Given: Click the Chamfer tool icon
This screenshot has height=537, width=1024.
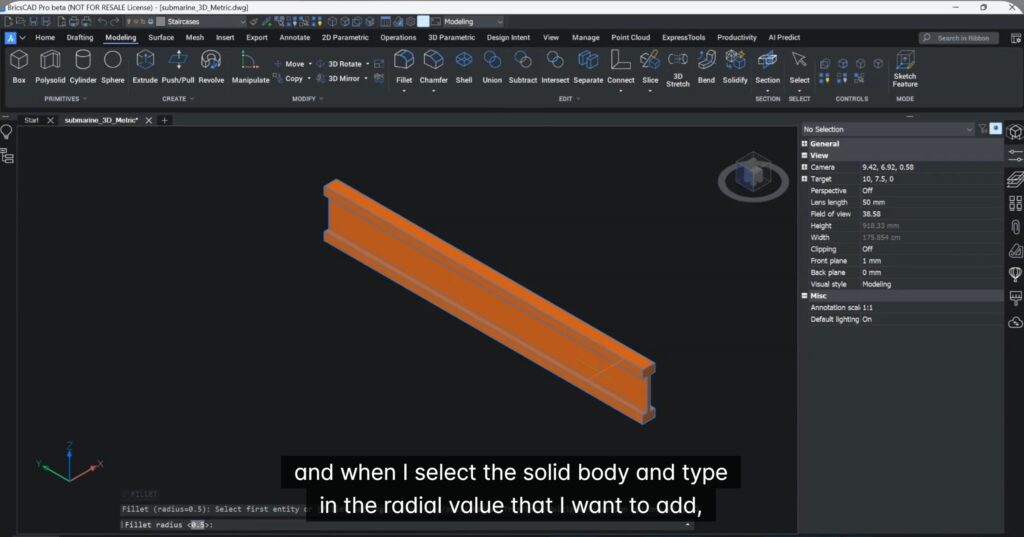Looking at the screenshot, I should point(434,60).
